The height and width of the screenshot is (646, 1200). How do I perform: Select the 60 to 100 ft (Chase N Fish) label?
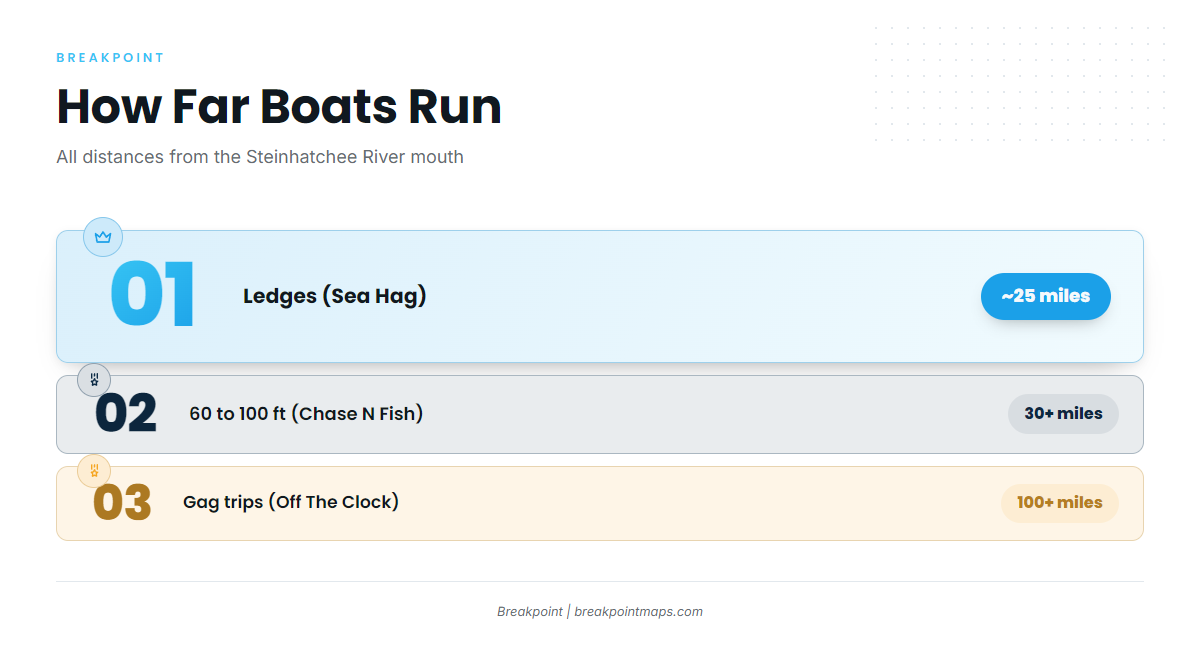tap(306, 414)
